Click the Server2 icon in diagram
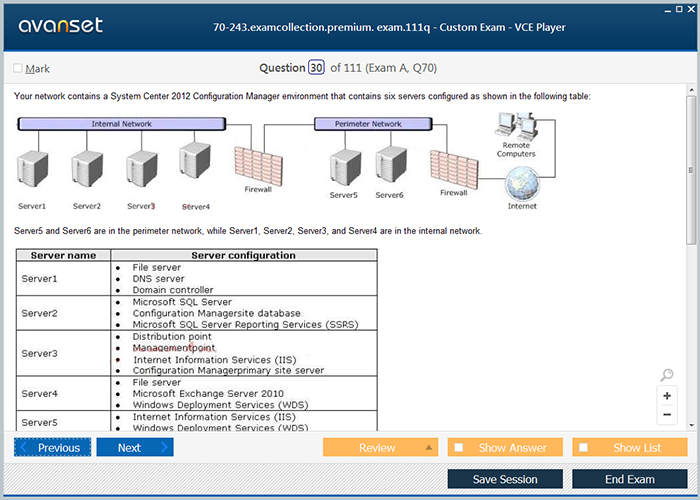 [x=88, y=169]
